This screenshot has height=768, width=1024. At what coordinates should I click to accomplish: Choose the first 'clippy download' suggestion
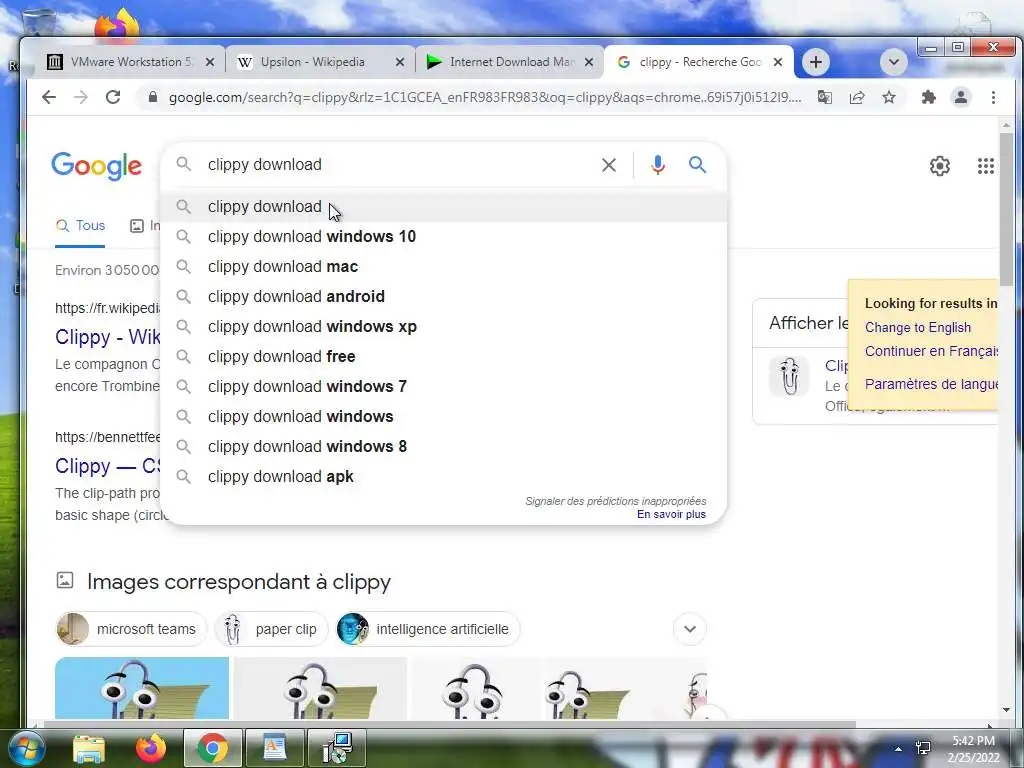pos(443,206)
